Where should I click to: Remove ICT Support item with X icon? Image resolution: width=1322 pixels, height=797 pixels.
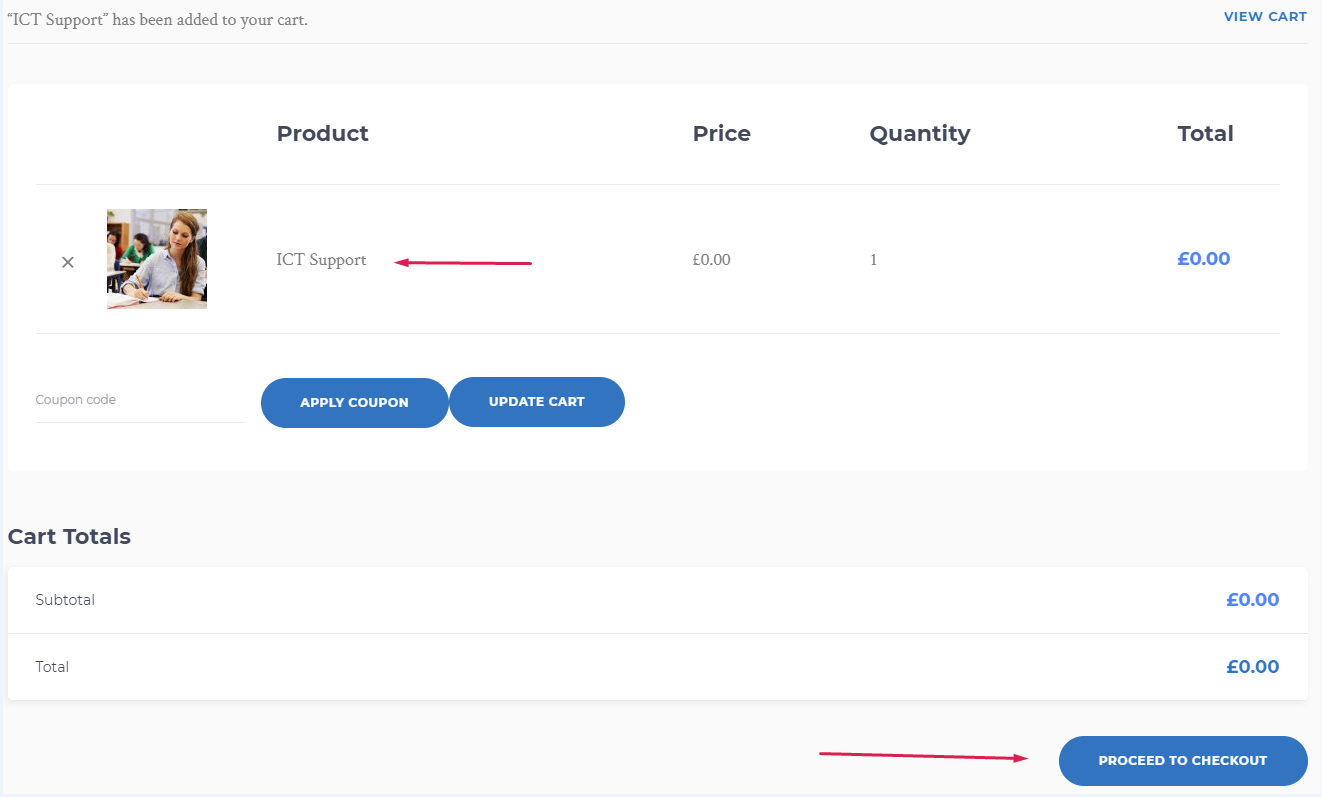[x=68, y=262]
